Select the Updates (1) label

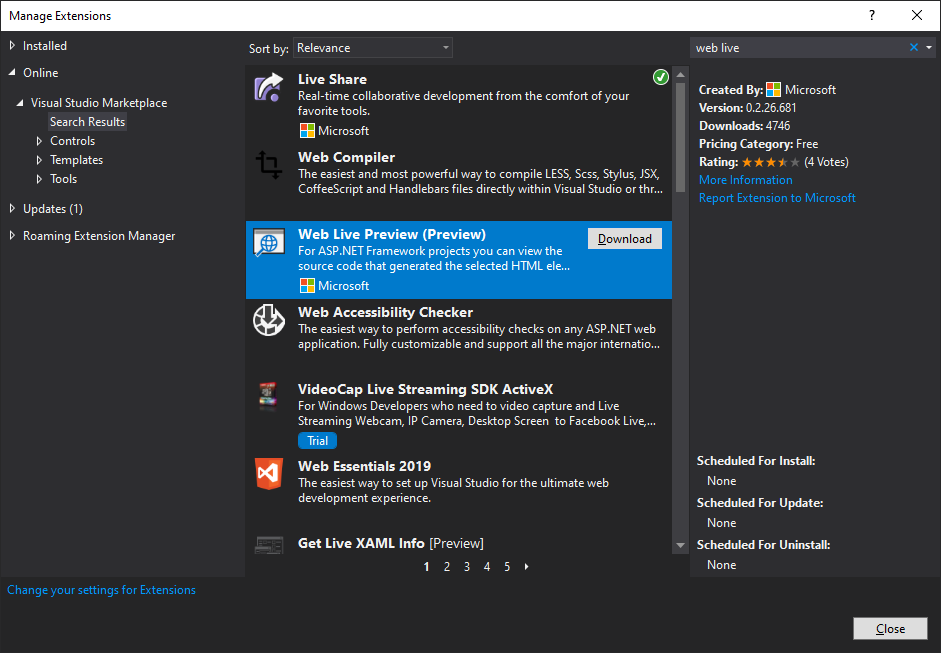coord(53,209)
